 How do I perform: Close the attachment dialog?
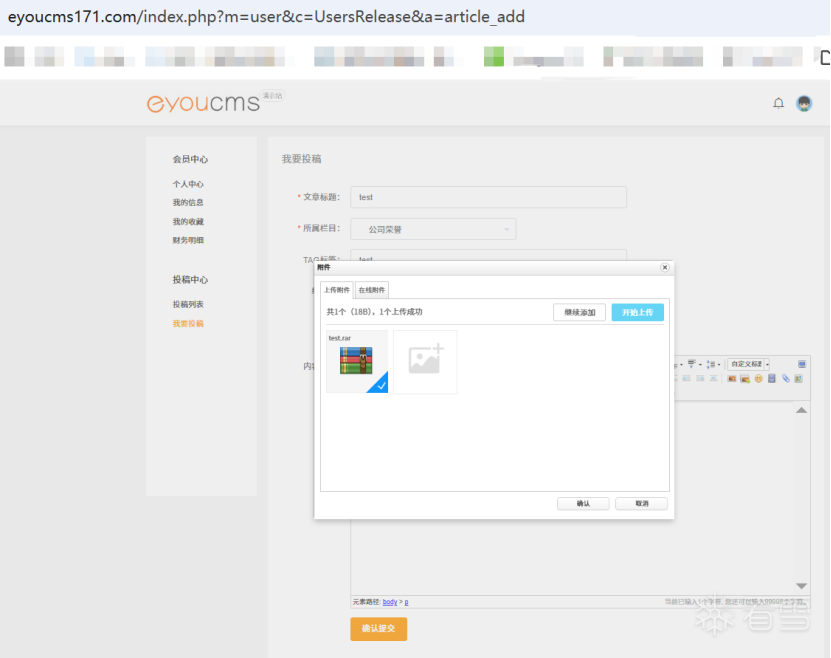(x=665, y=268)
